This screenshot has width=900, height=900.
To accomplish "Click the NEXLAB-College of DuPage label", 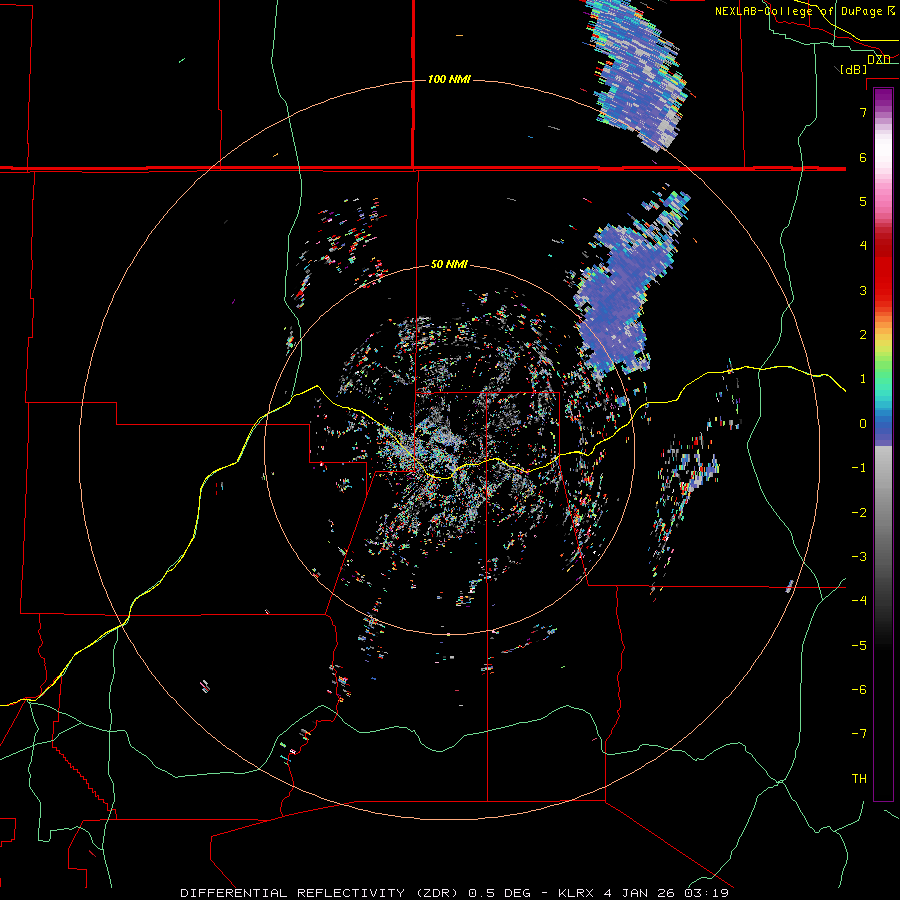I will [x=804, y=11].
